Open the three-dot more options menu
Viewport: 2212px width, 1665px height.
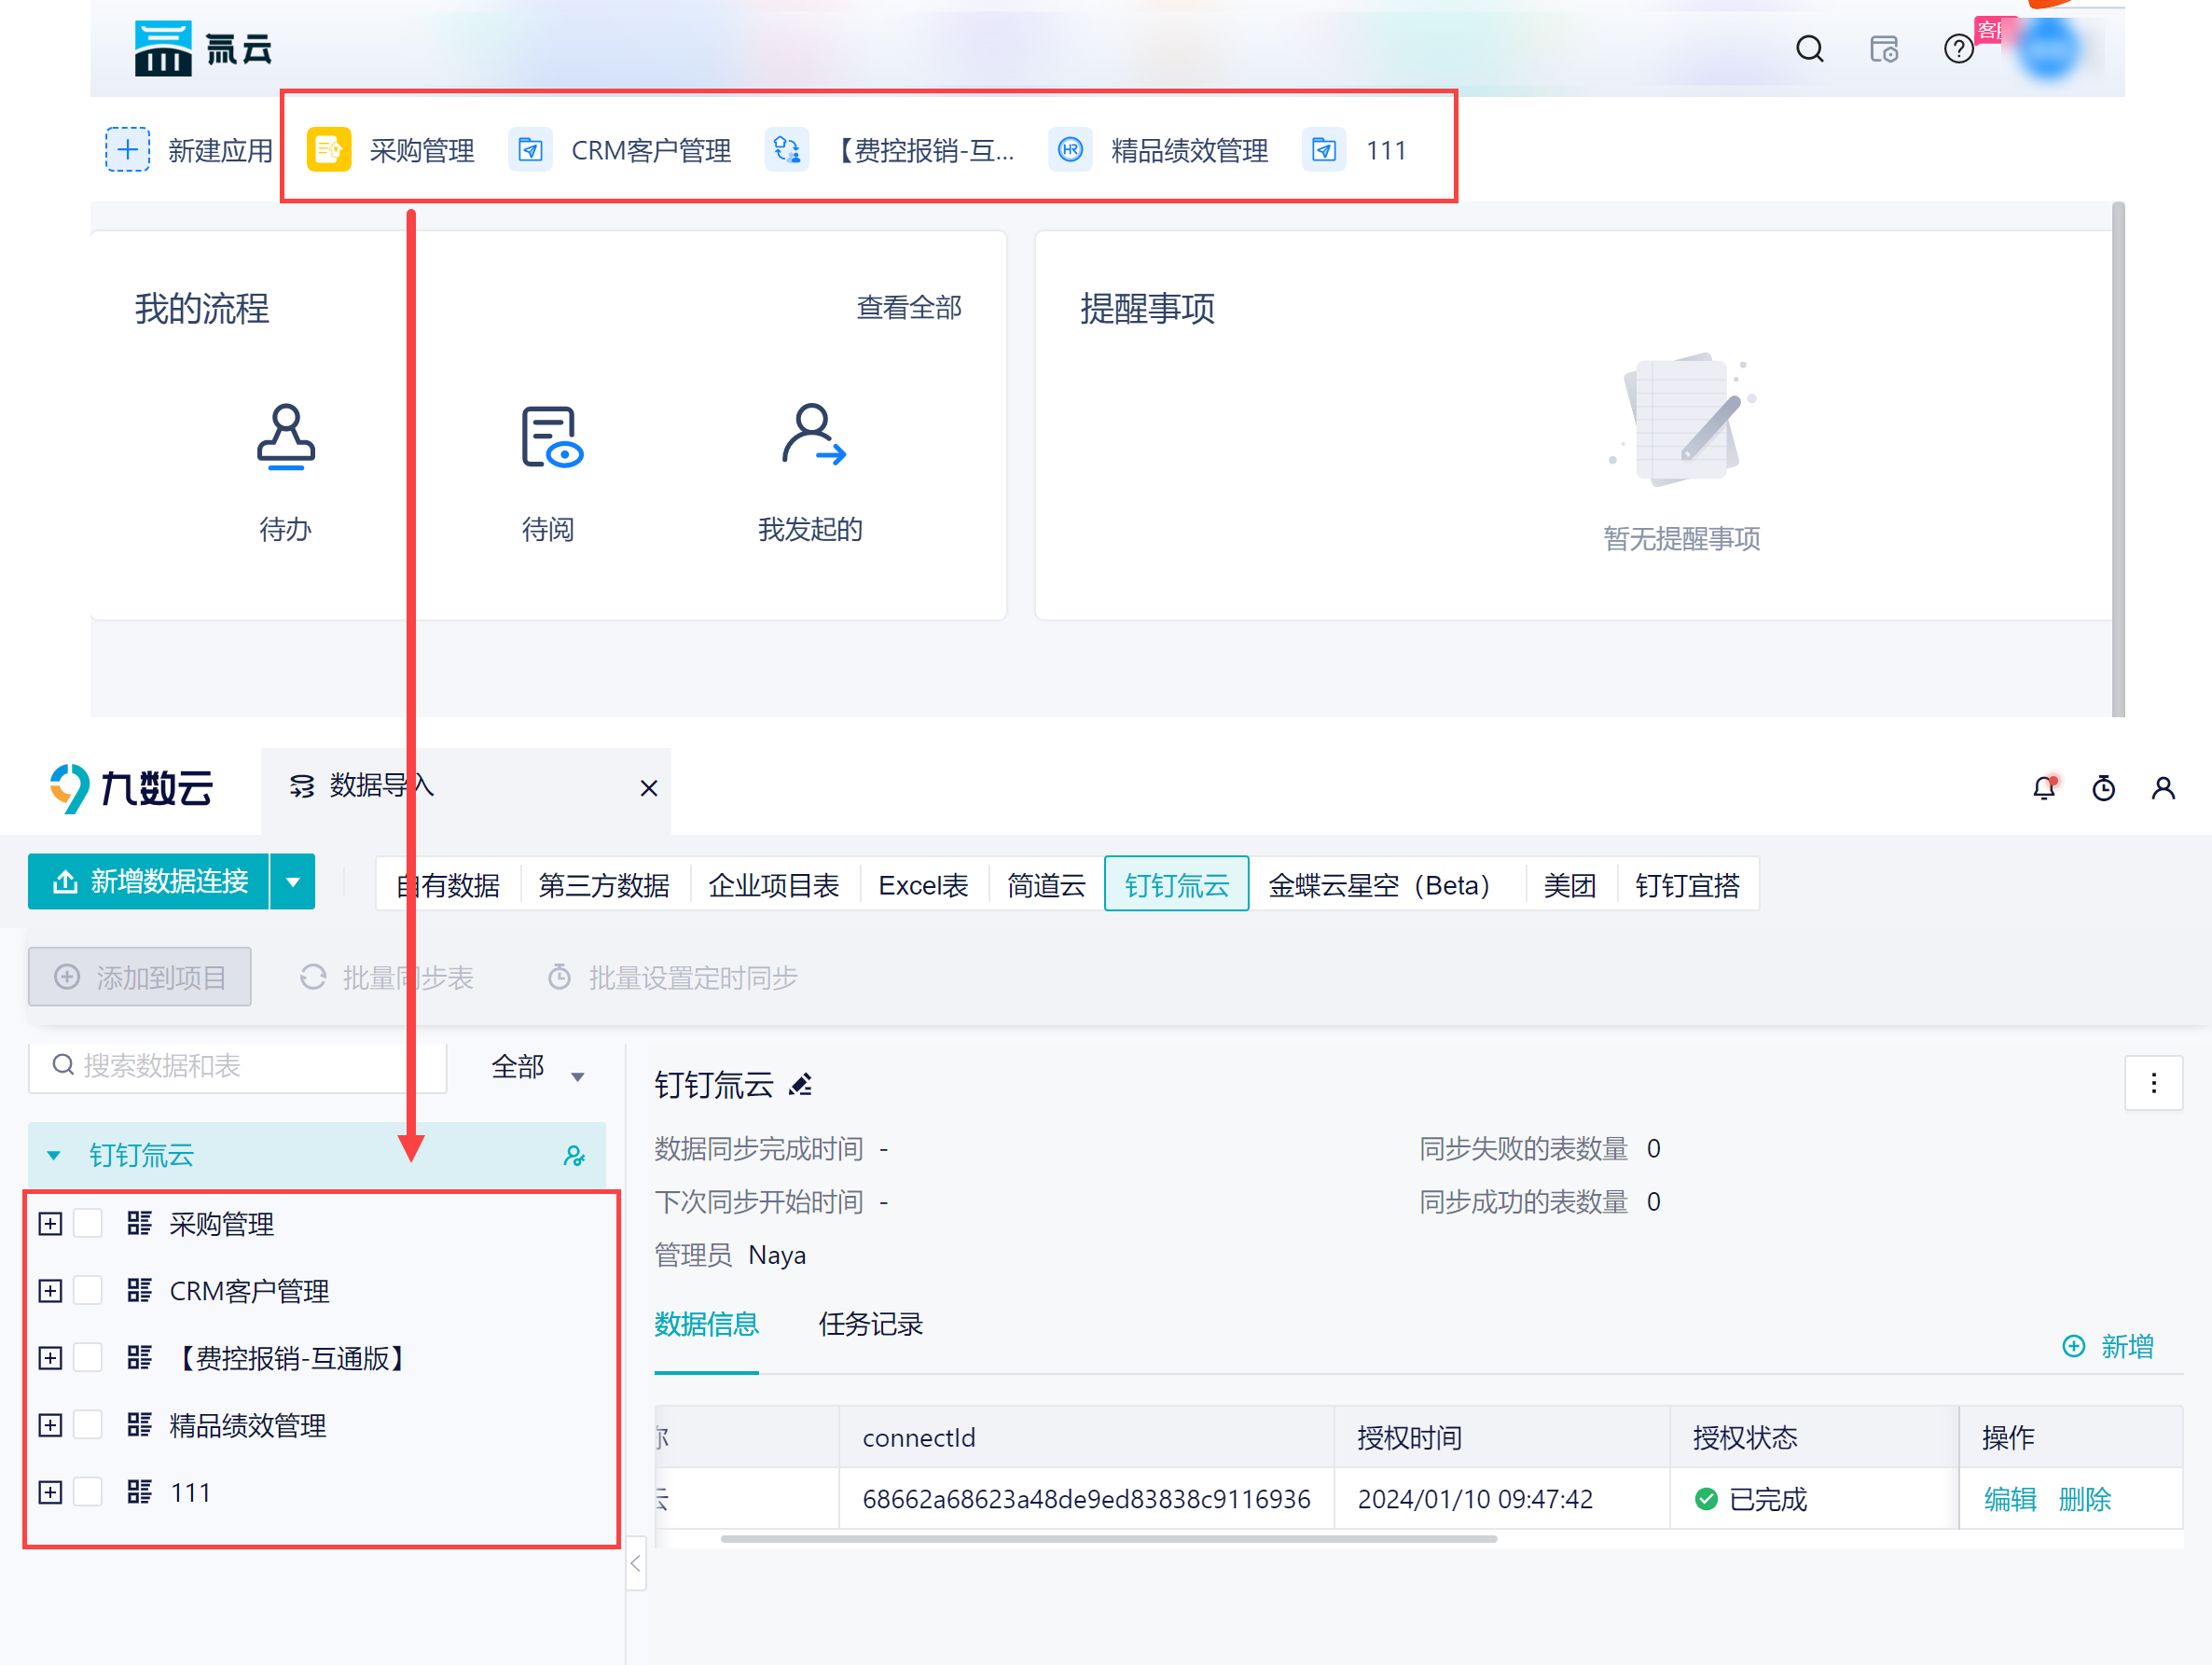pyautogui.click(x=2153, y=1083)
